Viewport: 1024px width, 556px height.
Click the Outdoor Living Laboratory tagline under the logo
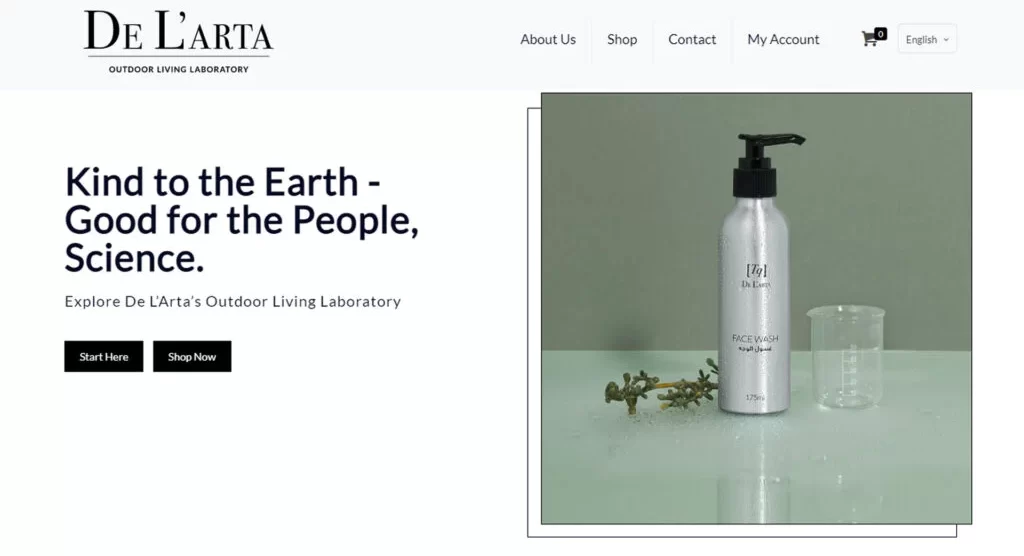[x=178, y=69]
